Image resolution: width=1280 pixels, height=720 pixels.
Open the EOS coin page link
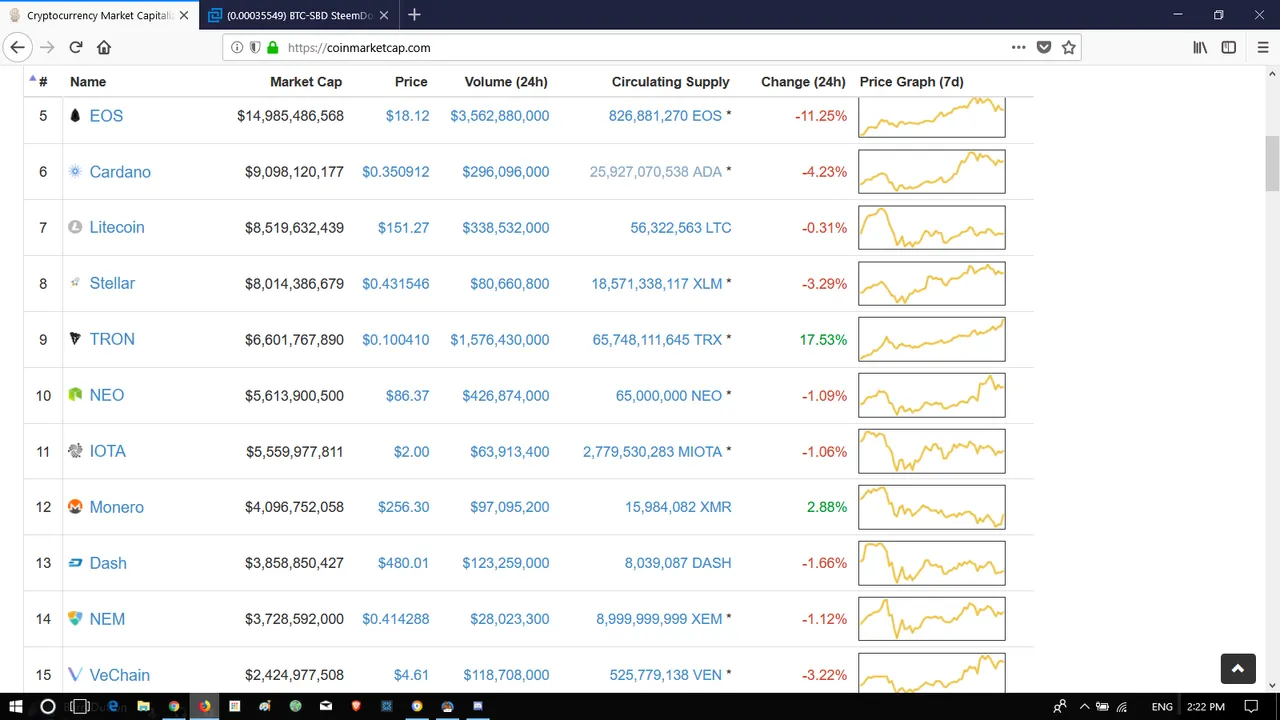(106, 116)
